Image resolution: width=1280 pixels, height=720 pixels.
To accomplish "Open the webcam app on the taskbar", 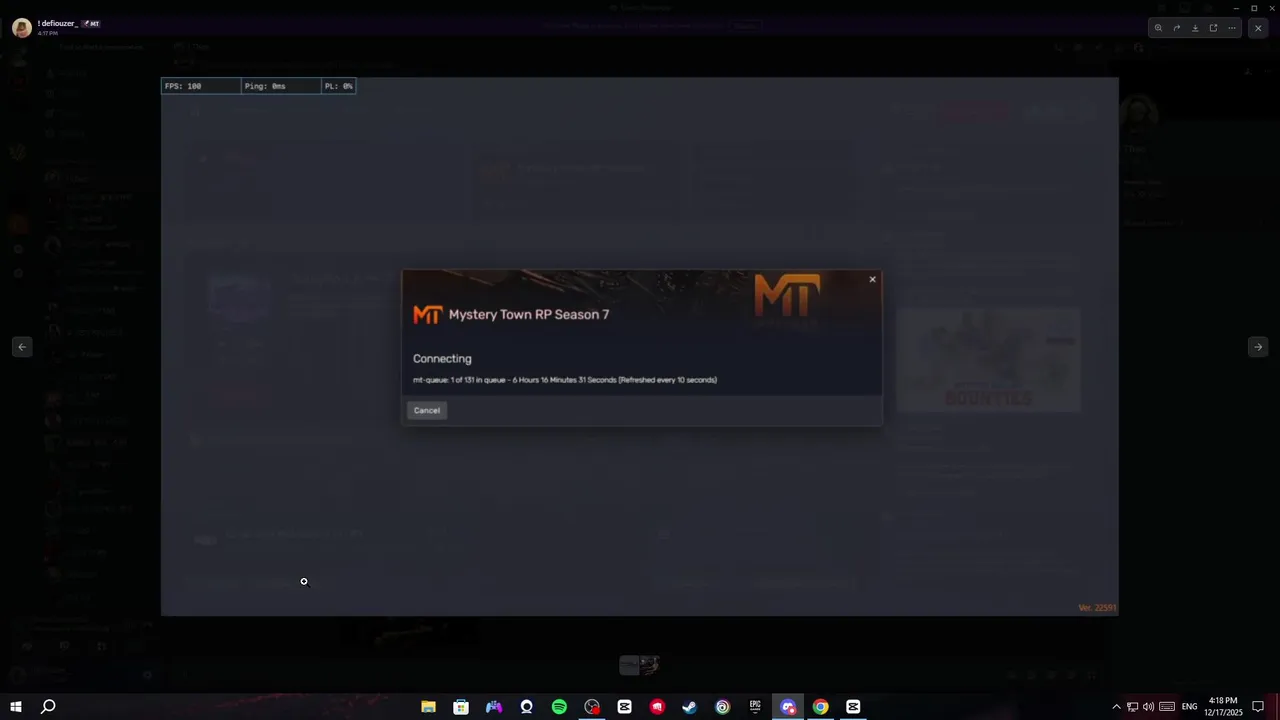I will point(526,707).
